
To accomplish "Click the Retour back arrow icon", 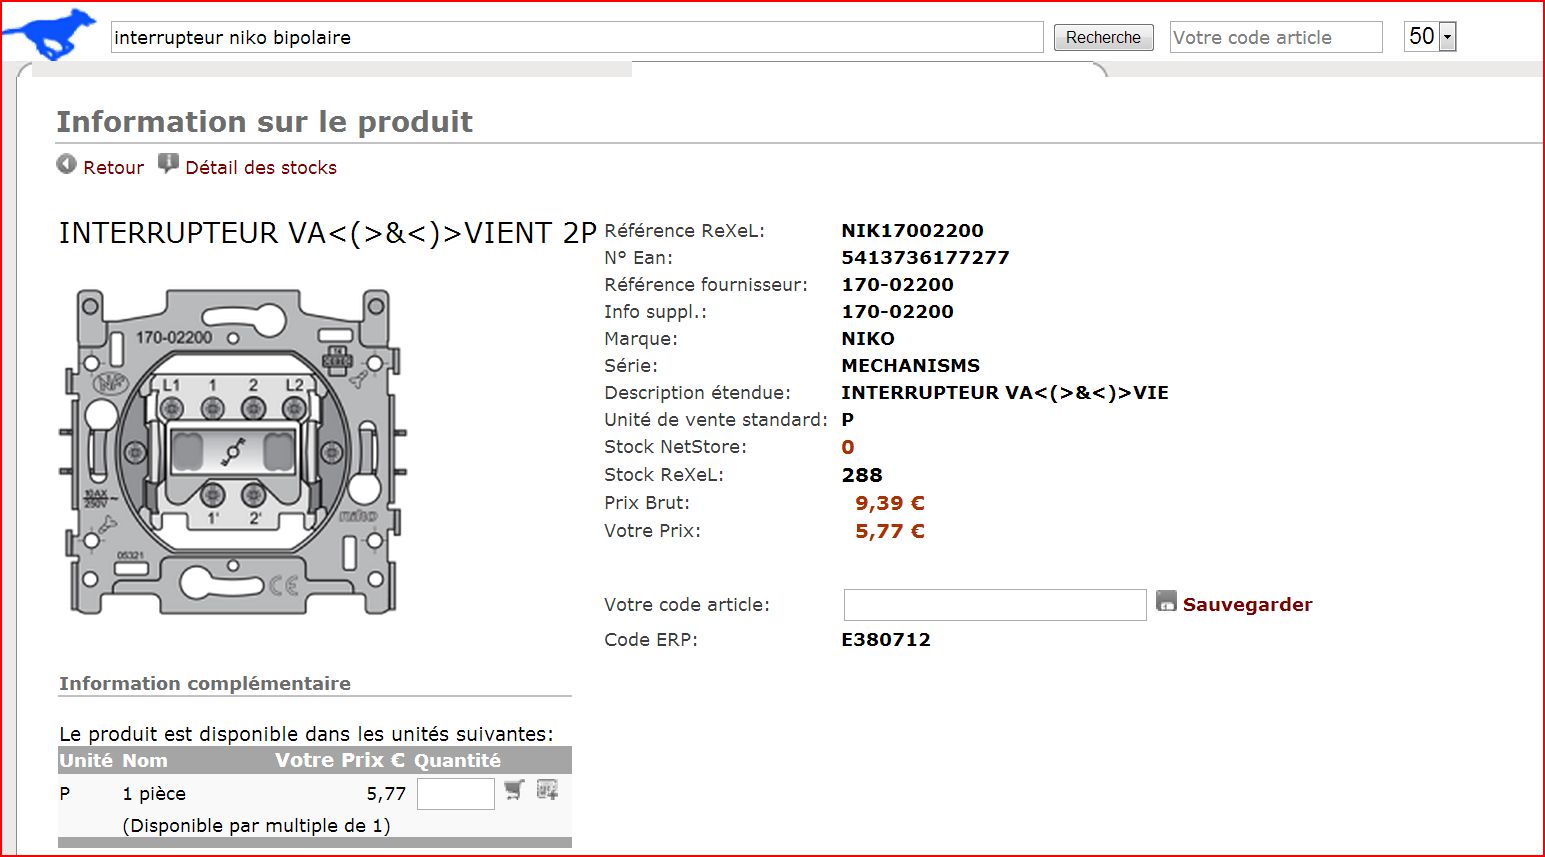I will tap(67, 165).
